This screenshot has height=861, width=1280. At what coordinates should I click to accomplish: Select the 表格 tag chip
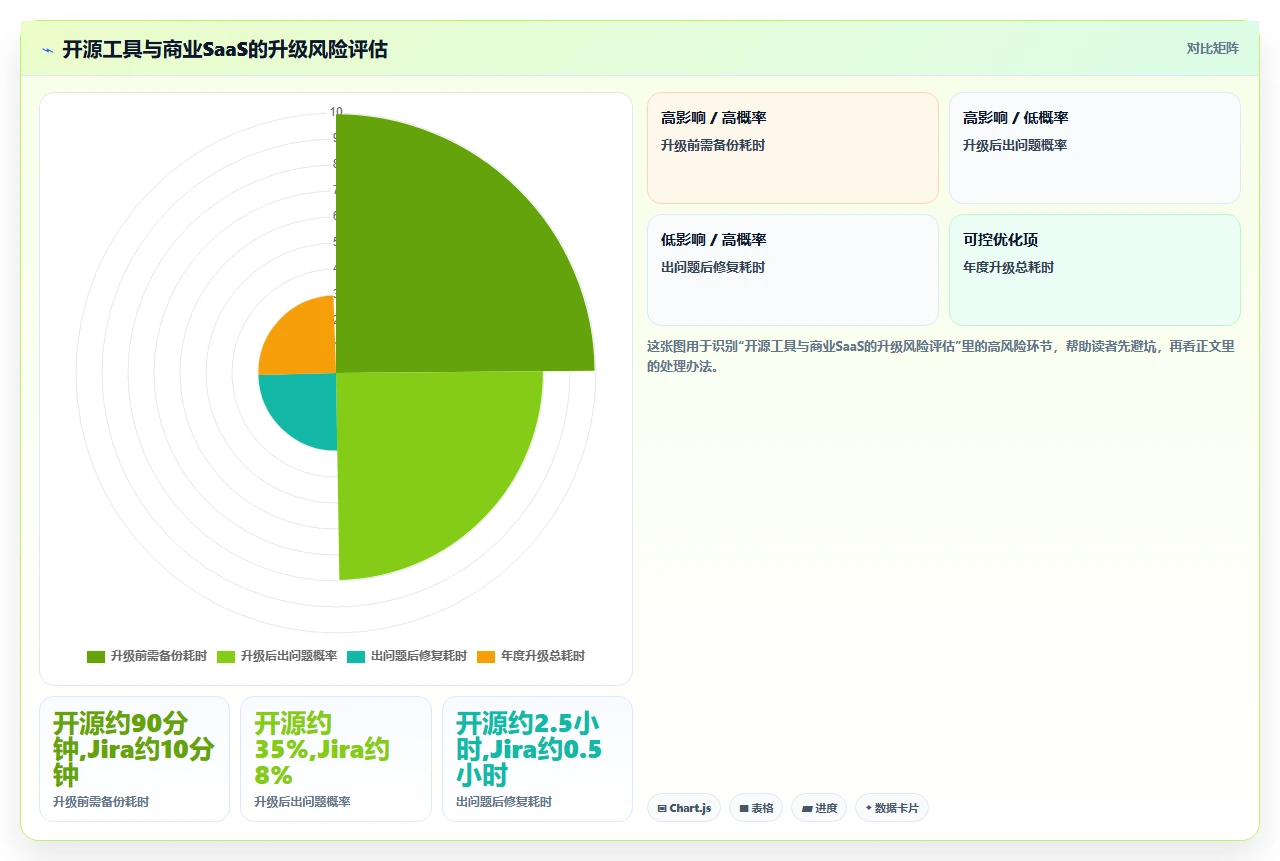point(756,808)
